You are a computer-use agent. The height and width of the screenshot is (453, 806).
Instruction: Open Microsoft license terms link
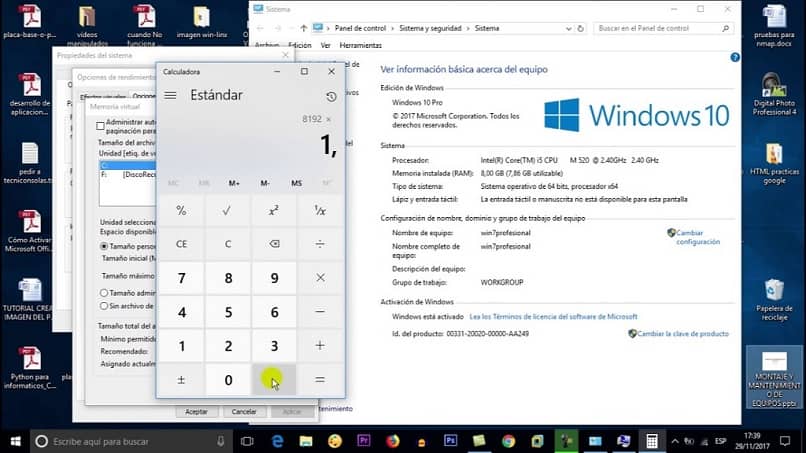coord(553,316)
